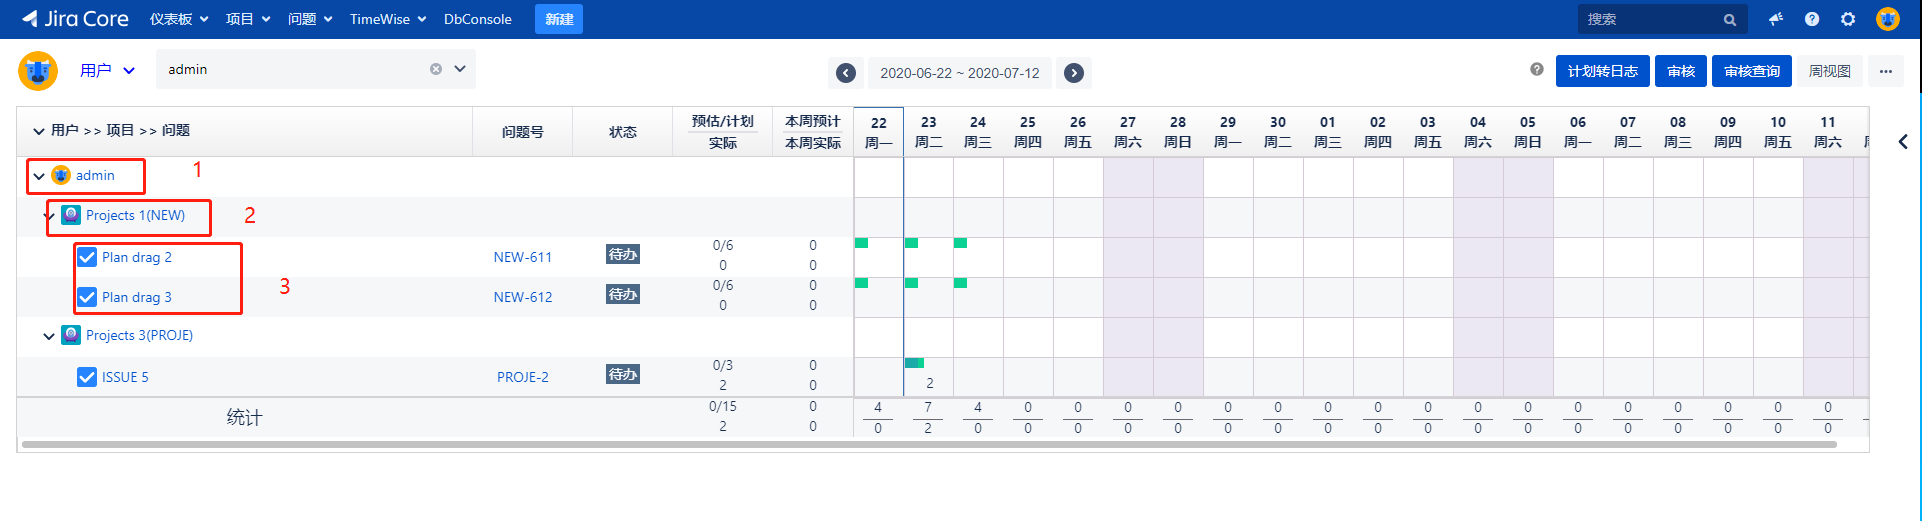Click the user profile avatar top right
The height and width of the screenshot is (521, 1922).
click(x=1887, y=19)
